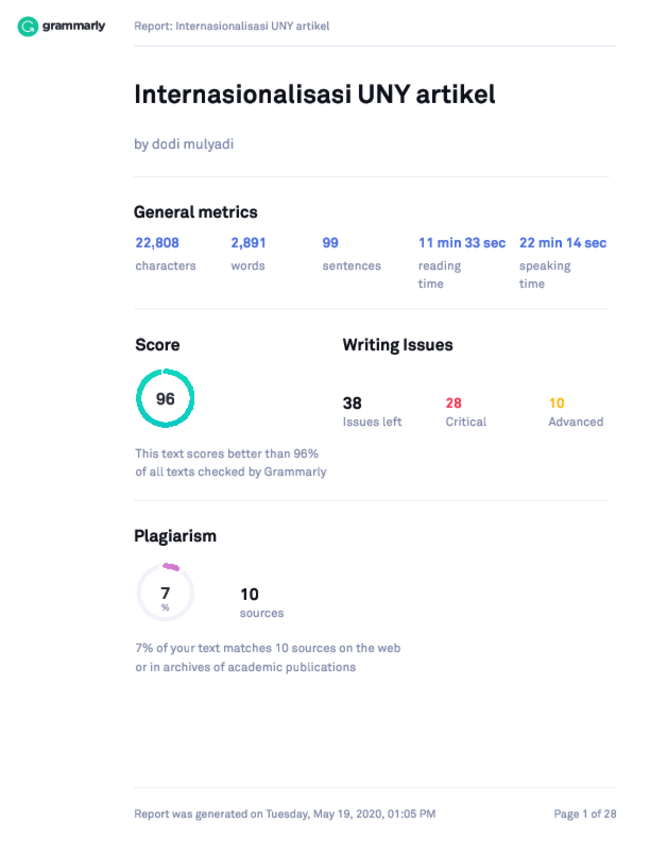Click the 'words' label
This screenshot has height=841, width=650.
tap(248, 265)
